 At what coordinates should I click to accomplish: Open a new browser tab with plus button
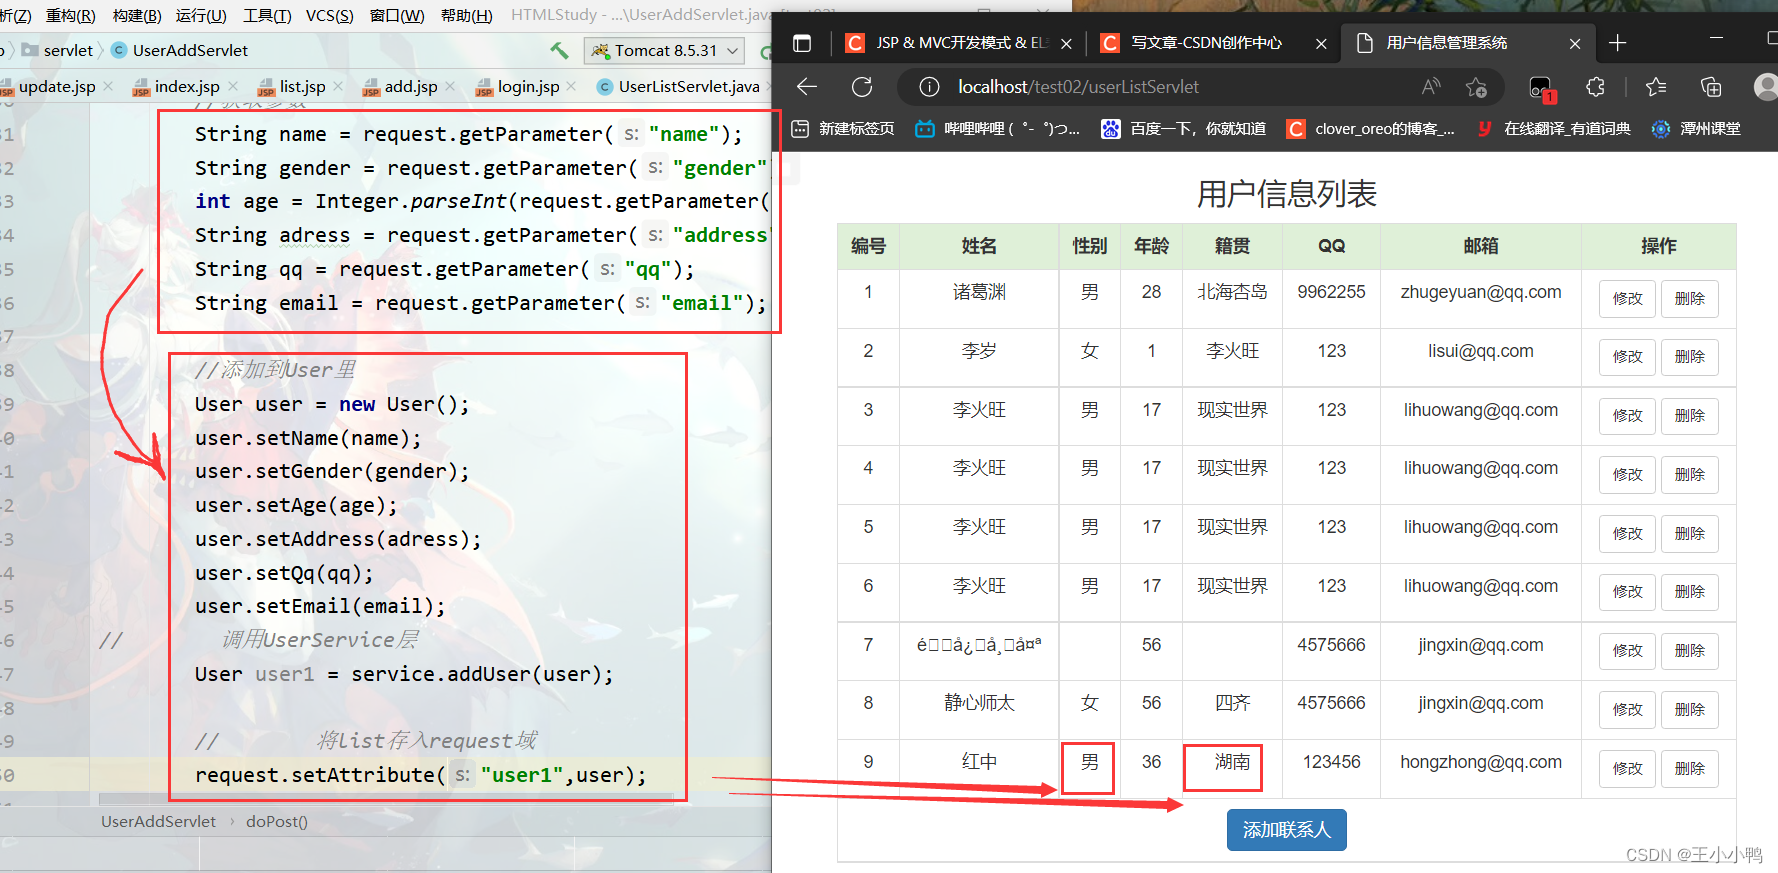pos(1618,43)
